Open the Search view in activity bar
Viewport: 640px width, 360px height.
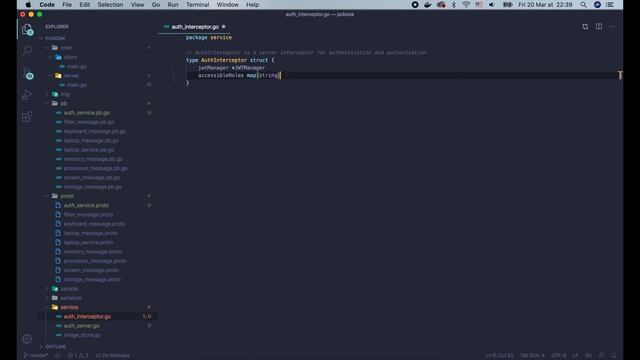tap(27, 51)
